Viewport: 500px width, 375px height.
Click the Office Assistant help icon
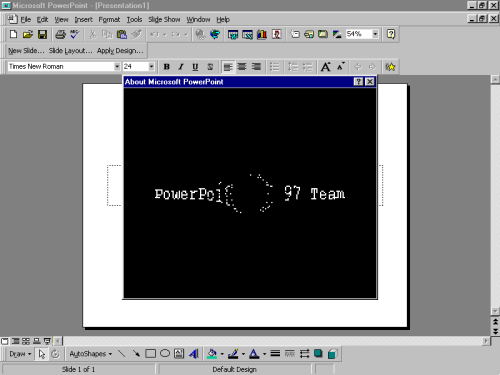[391, 34]
